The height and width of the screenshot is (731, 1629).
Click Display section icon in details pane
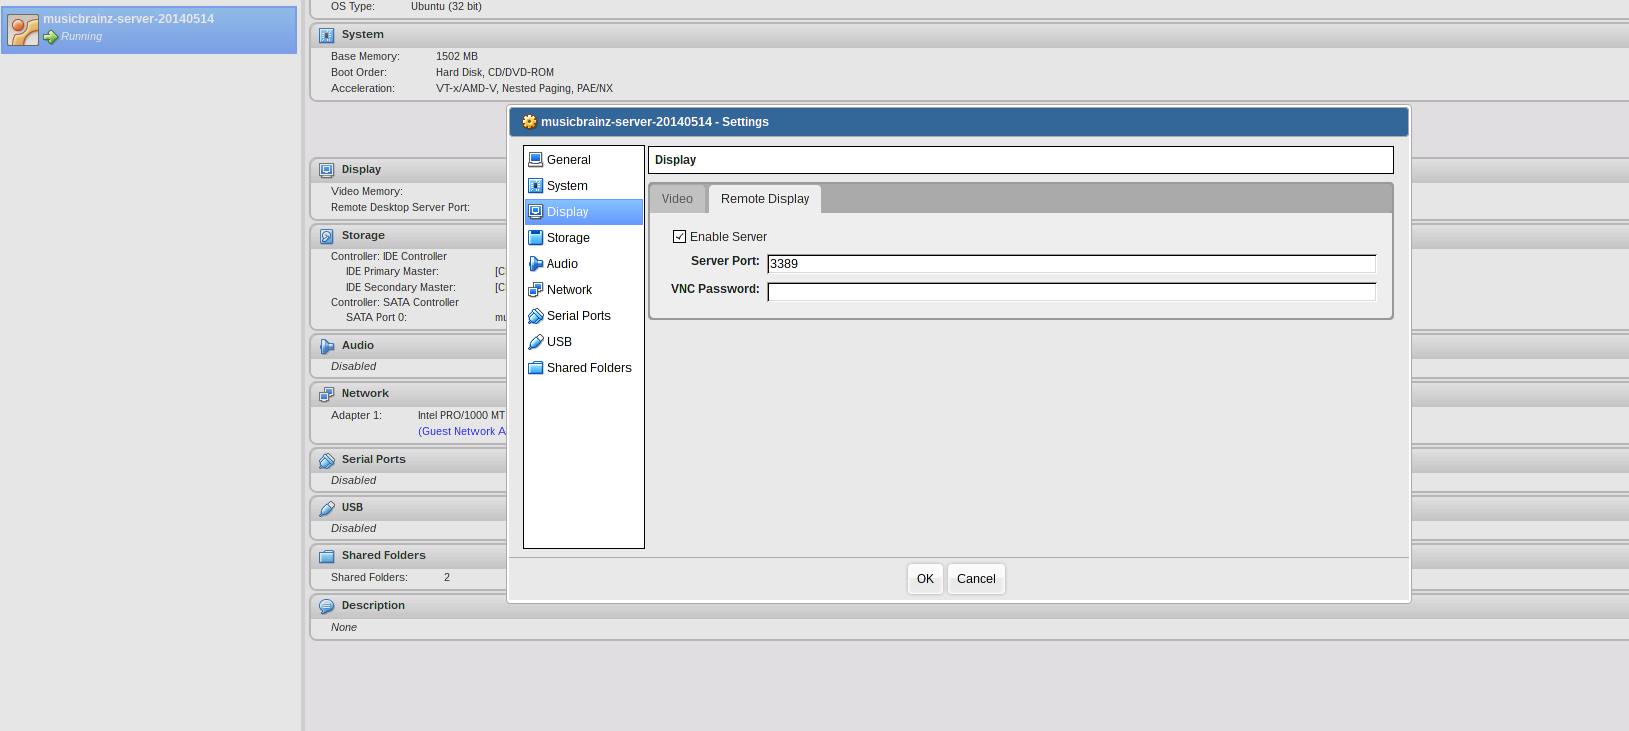click(326, 170)
